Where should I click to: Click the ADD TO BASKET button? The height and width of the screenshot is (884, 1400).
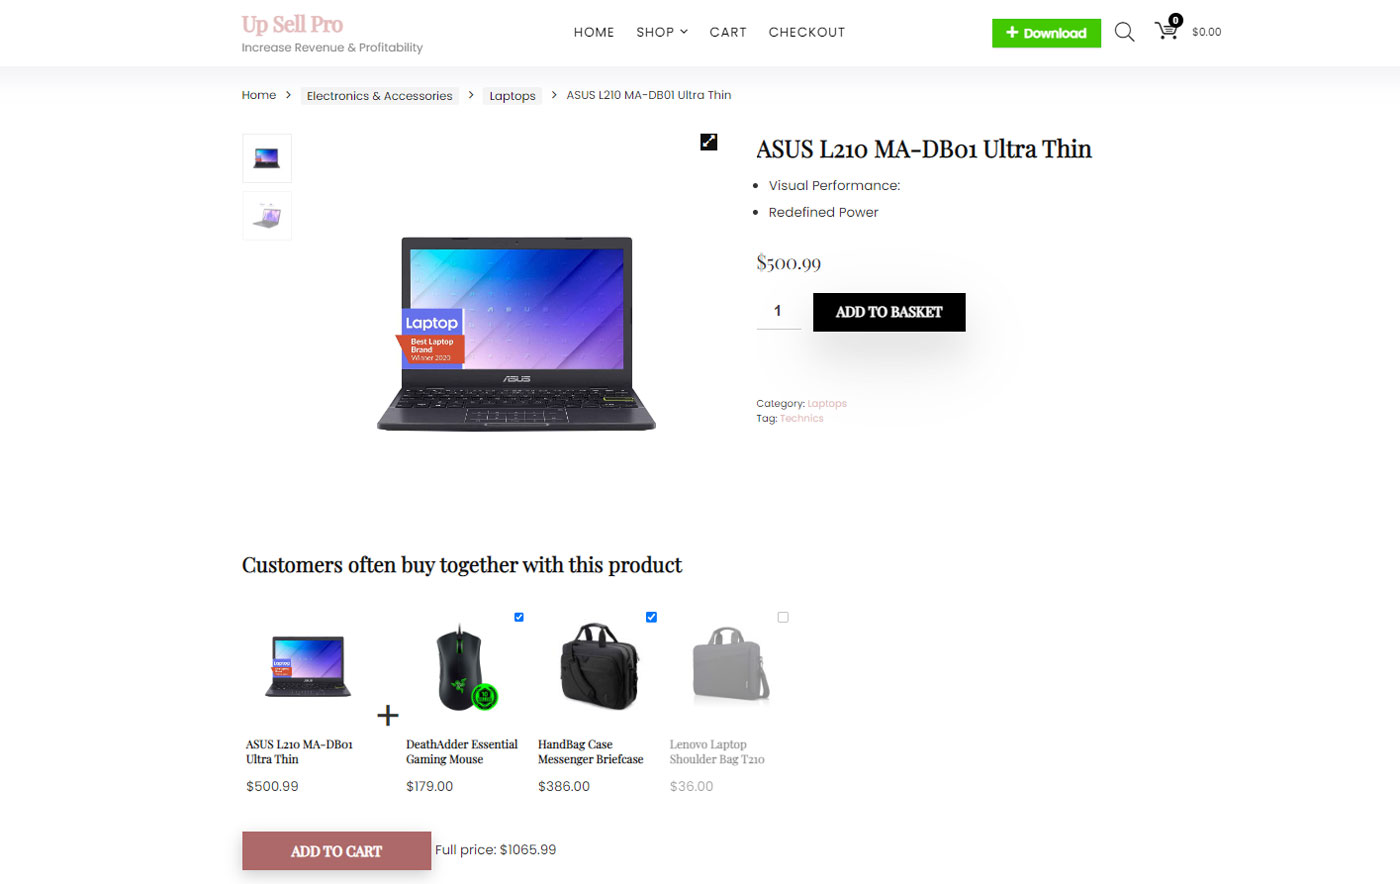889,312
